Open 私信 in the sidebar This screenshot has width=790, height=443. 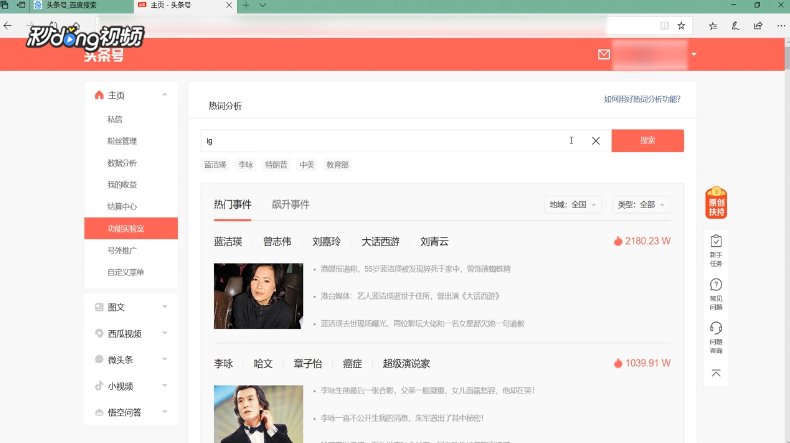115,119
